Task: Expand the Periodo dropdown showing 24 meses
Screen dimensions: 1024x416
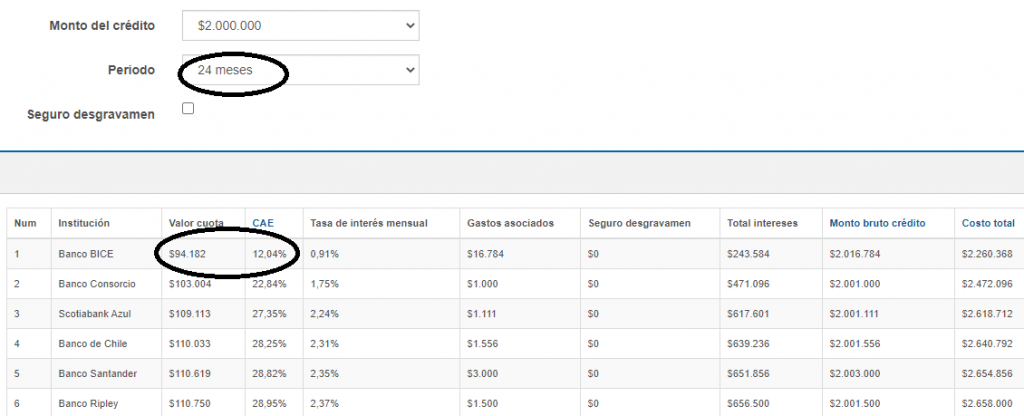Action: (x=301, y=70)
